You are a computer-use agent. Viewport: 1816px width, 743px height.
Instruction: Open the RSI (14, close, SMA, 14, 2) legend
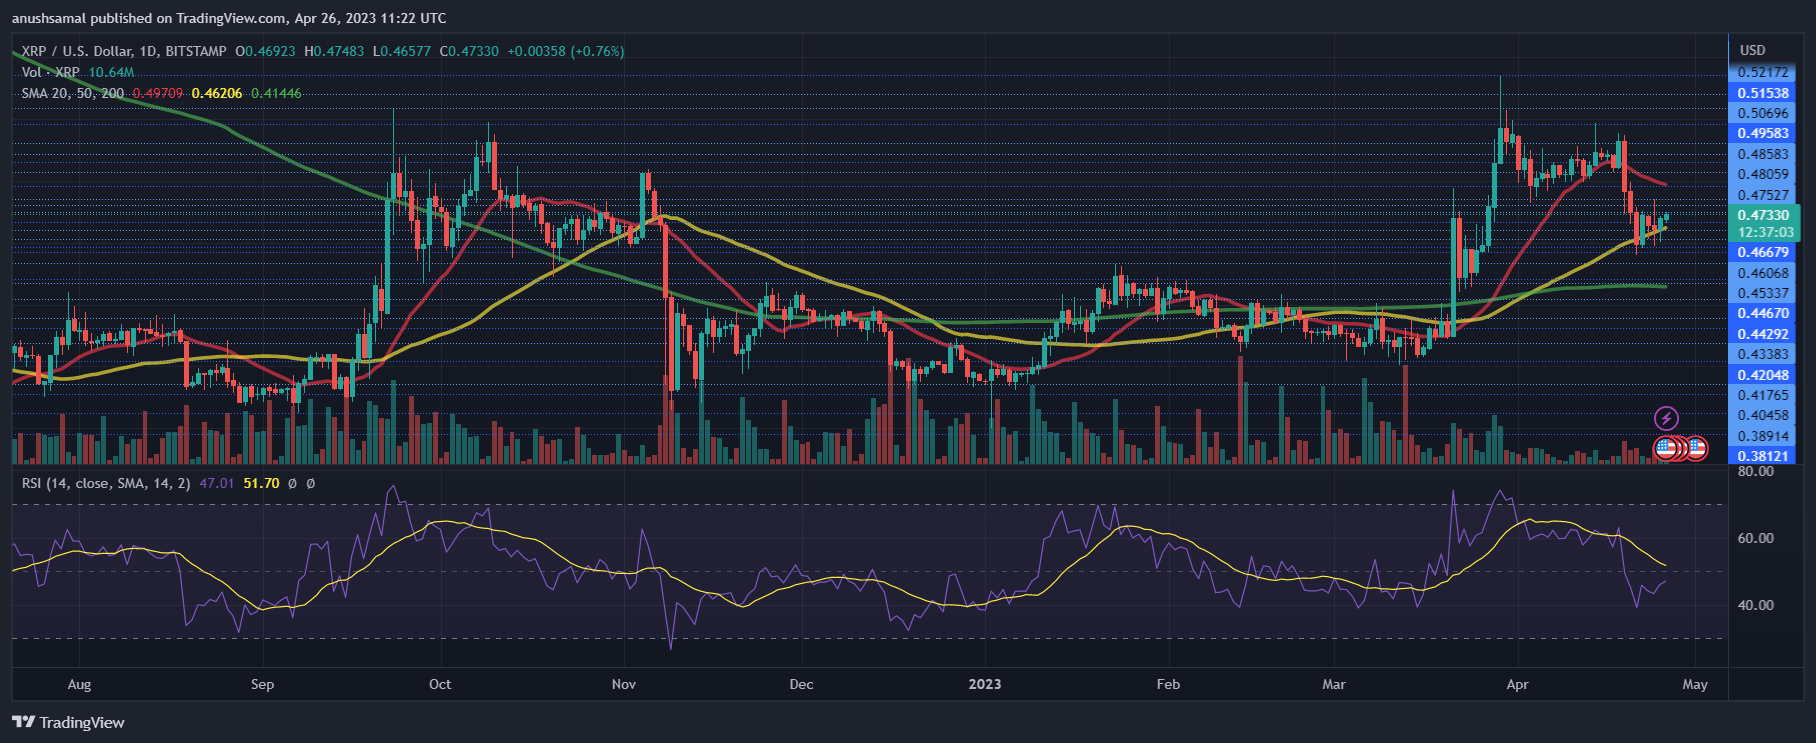coord(107,483)
